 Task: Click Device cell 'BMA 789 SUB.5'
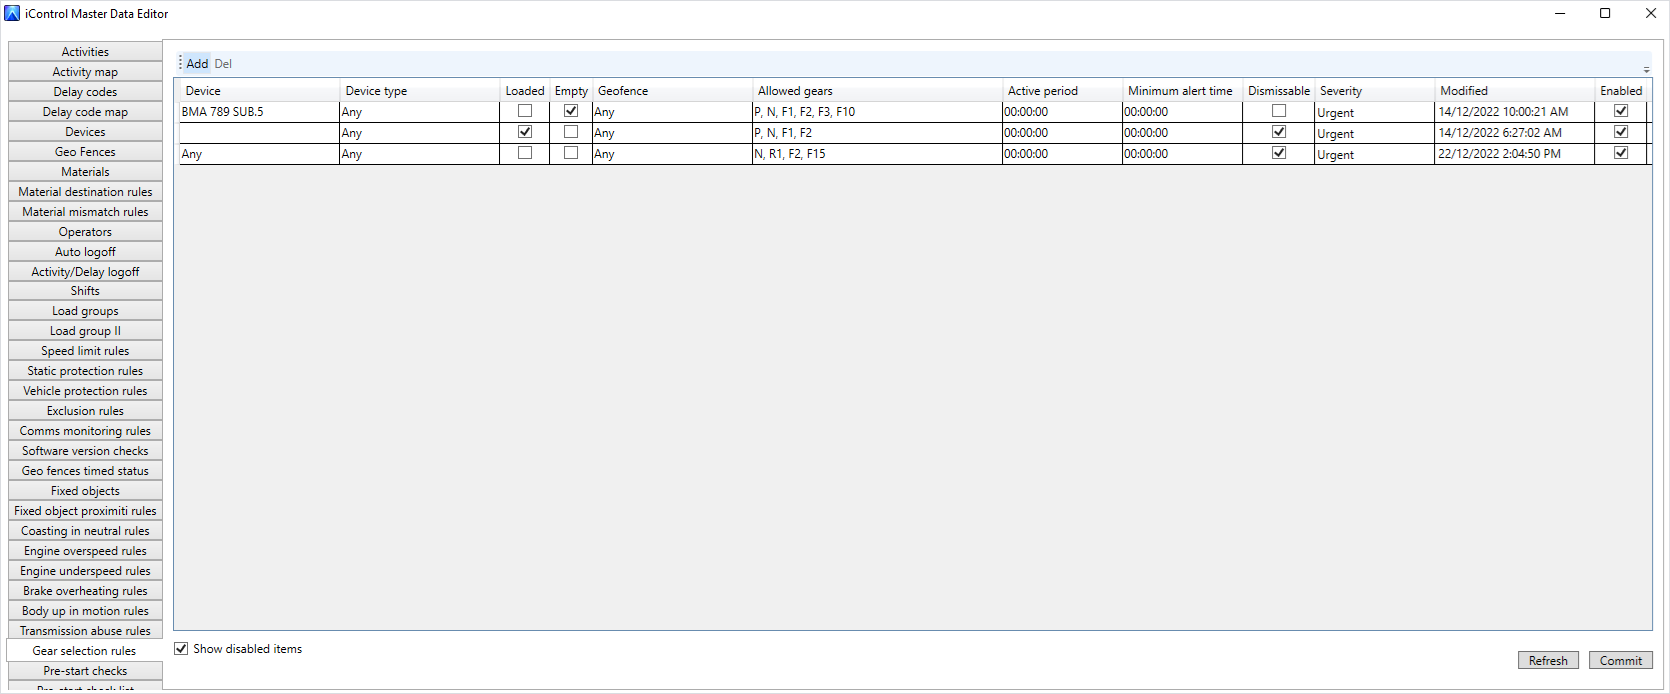point(259,111)
